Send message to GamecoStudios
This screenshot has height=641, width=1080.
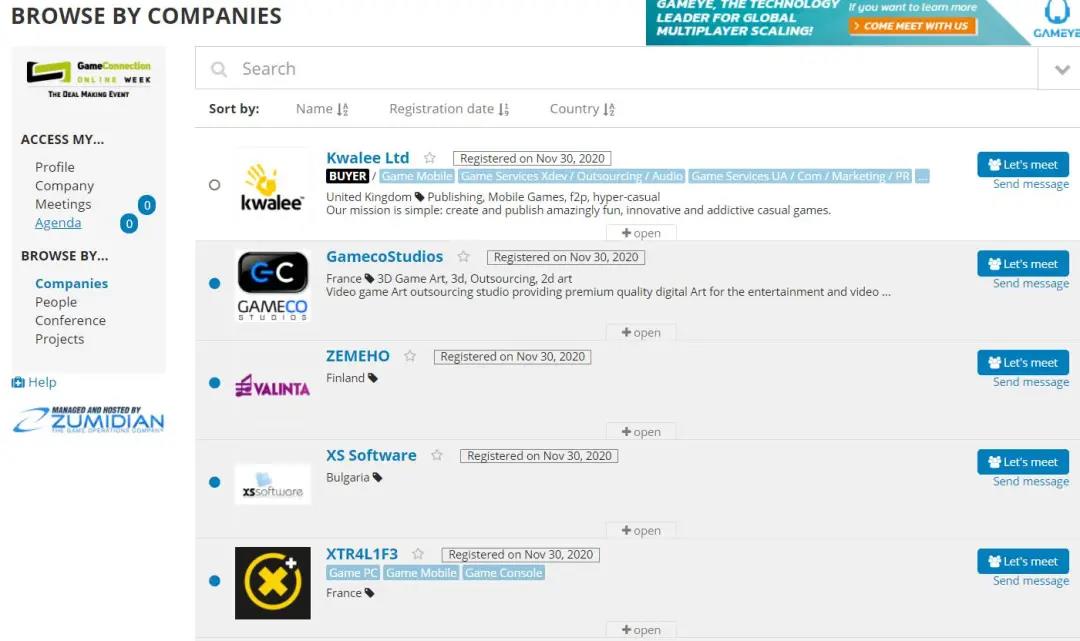1031,283
